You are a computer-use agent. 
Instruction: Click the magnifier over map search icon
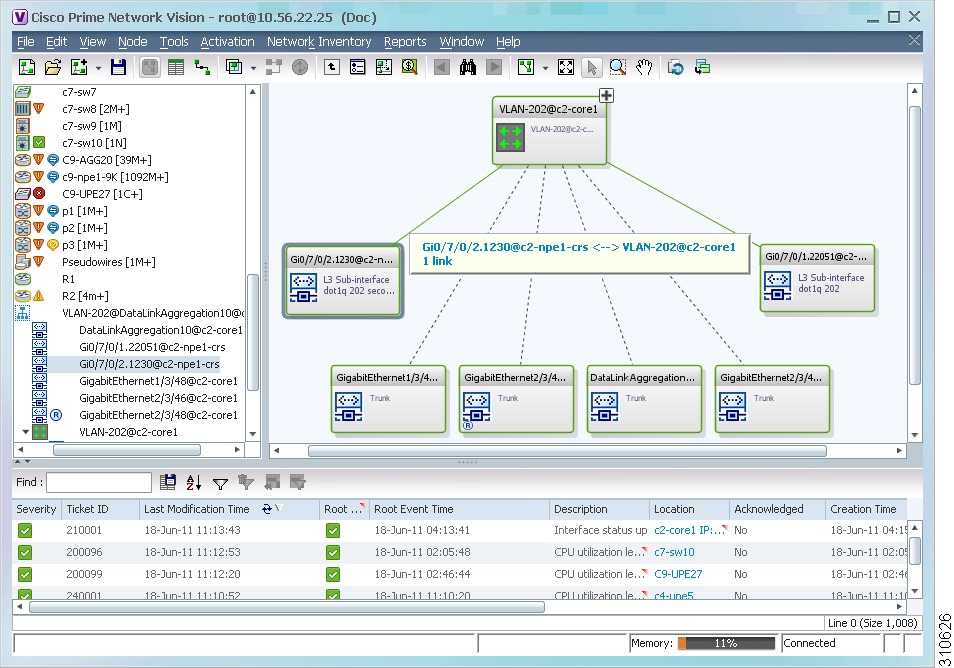410,67
